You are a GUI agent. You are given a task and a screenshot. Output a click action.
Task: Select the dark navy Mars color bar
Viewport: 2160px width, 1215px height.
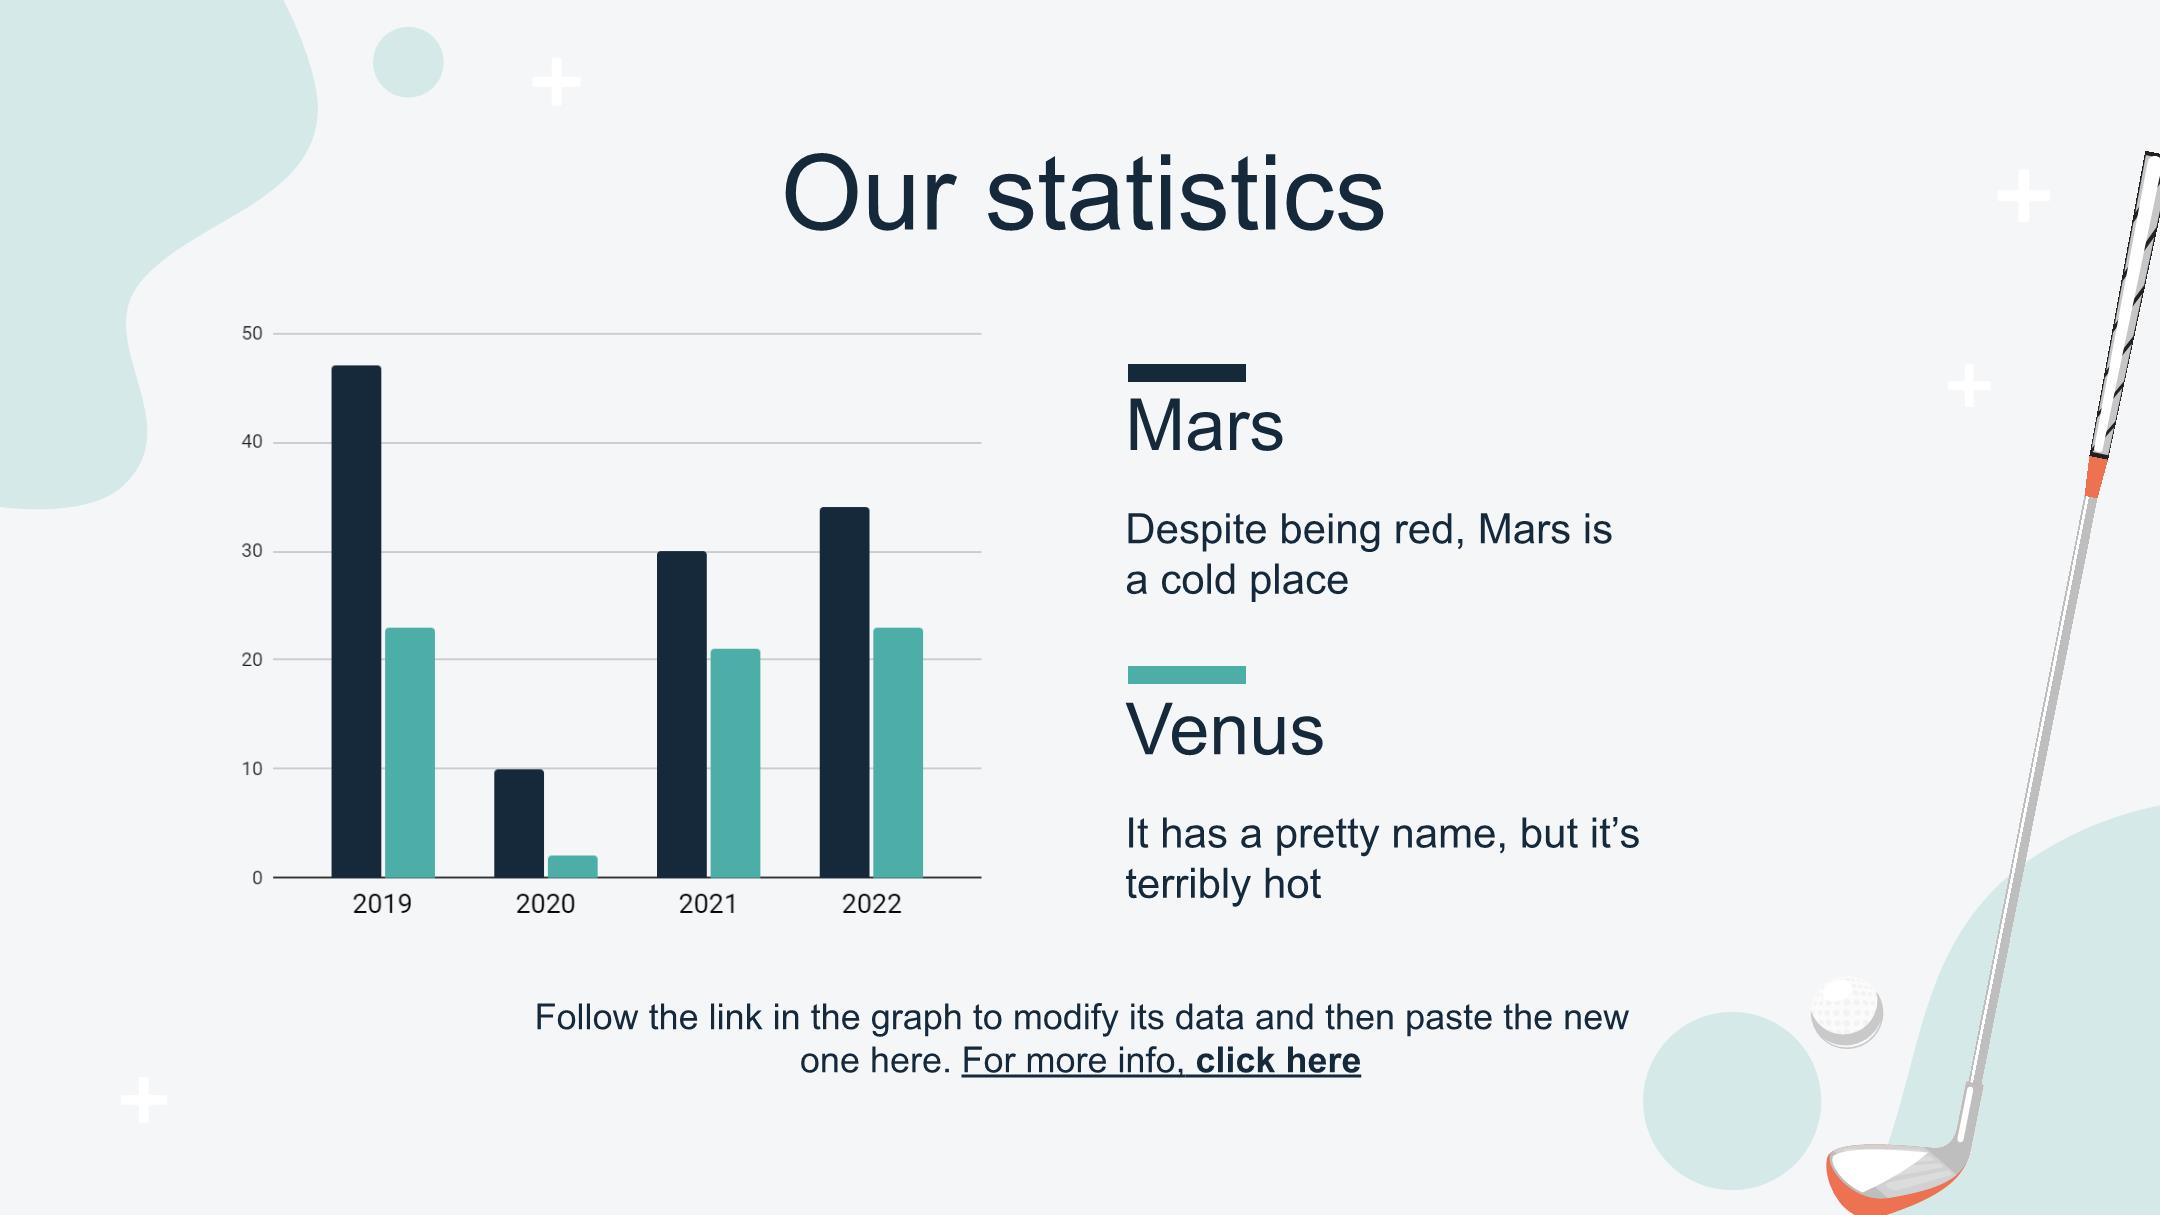pyautogui.click(x=1187, y=373)
